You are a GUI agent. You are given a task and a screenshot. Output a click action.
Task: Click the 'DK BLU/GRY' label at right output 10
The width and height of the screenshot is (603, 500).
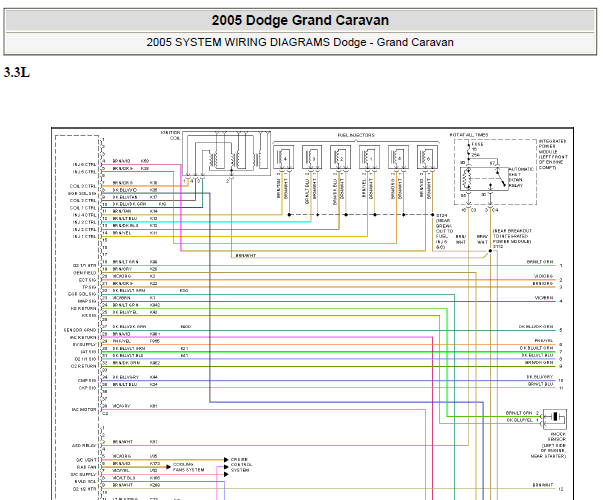pyautogui.click(x=540, y=377)
